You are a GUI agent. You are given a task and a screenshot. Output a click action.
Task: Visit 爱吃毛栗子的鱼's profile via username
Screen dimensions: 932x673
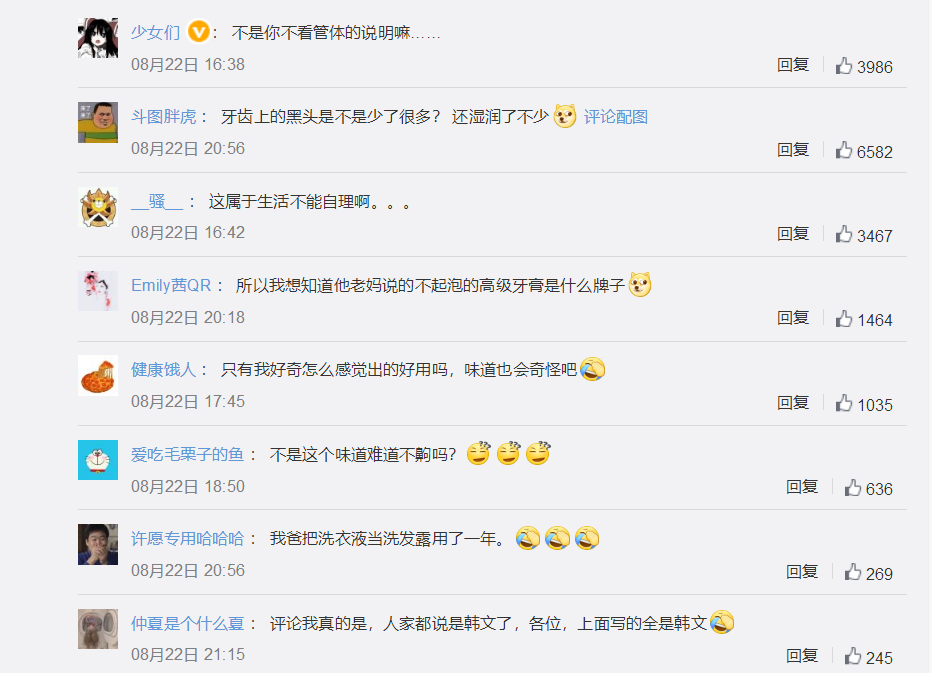[x=187, y=455]
